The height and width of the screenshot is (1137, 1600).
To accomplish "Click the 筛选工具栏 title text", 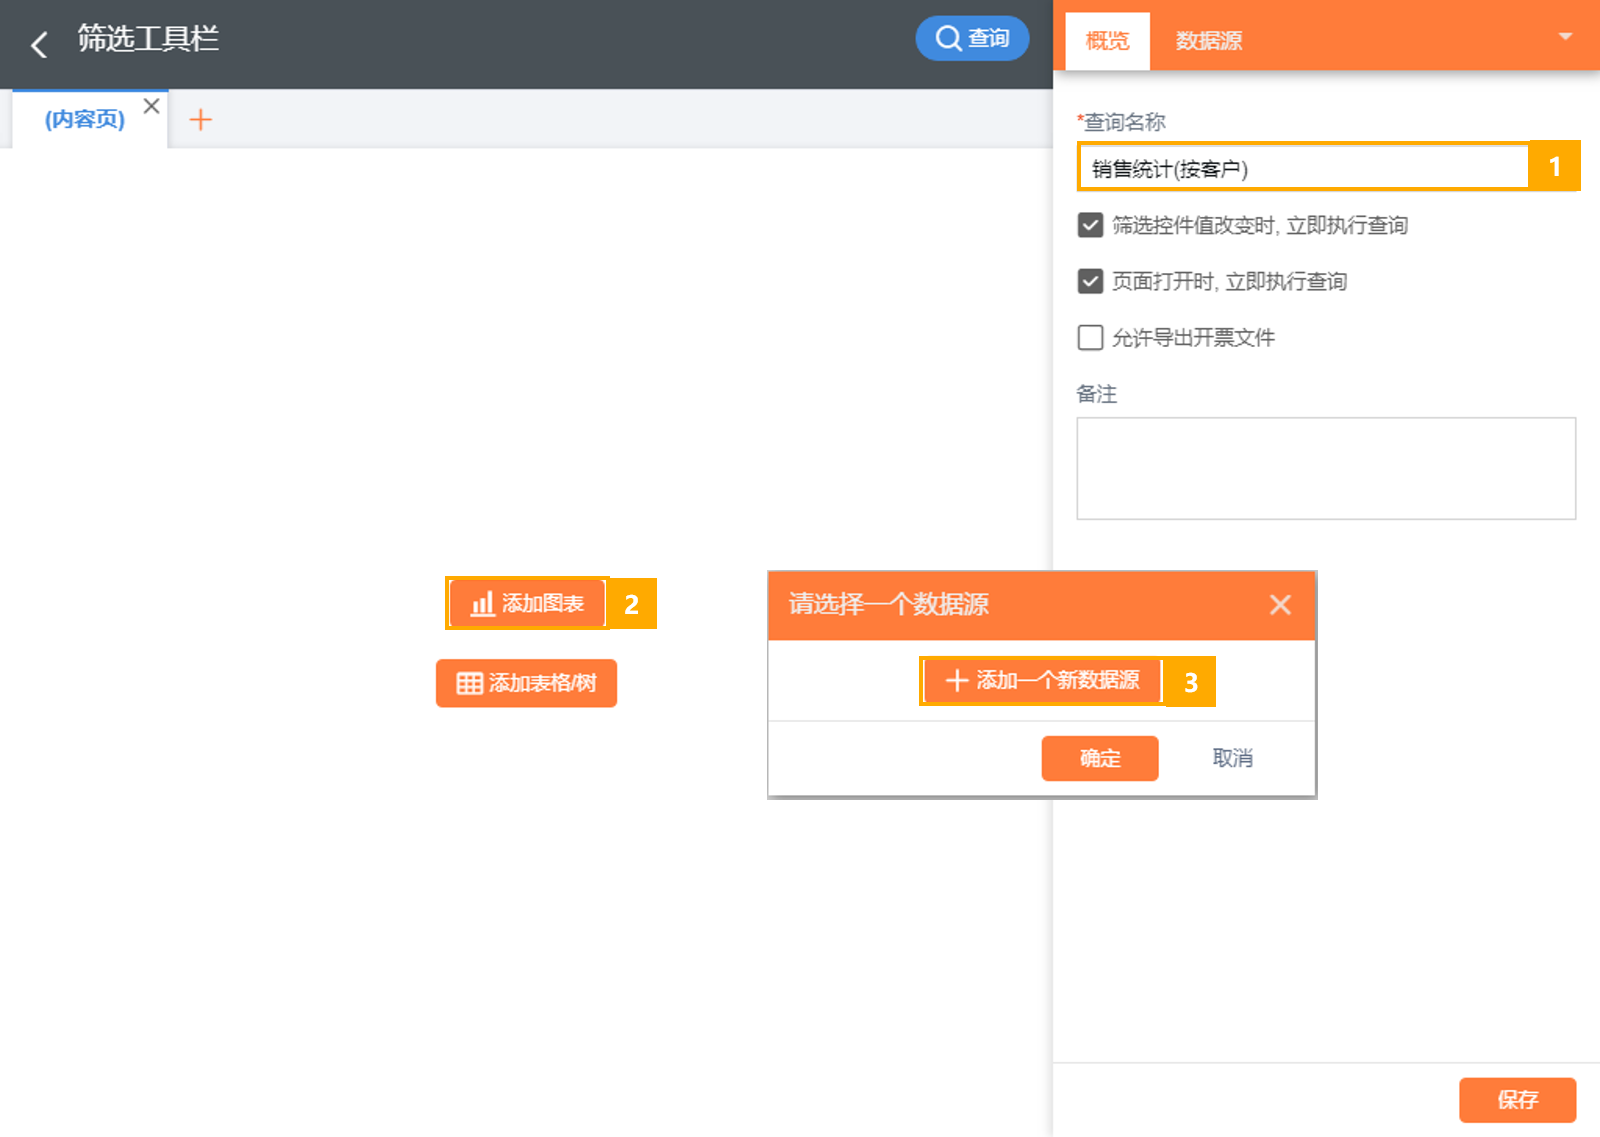I will (x=148, y=38).
